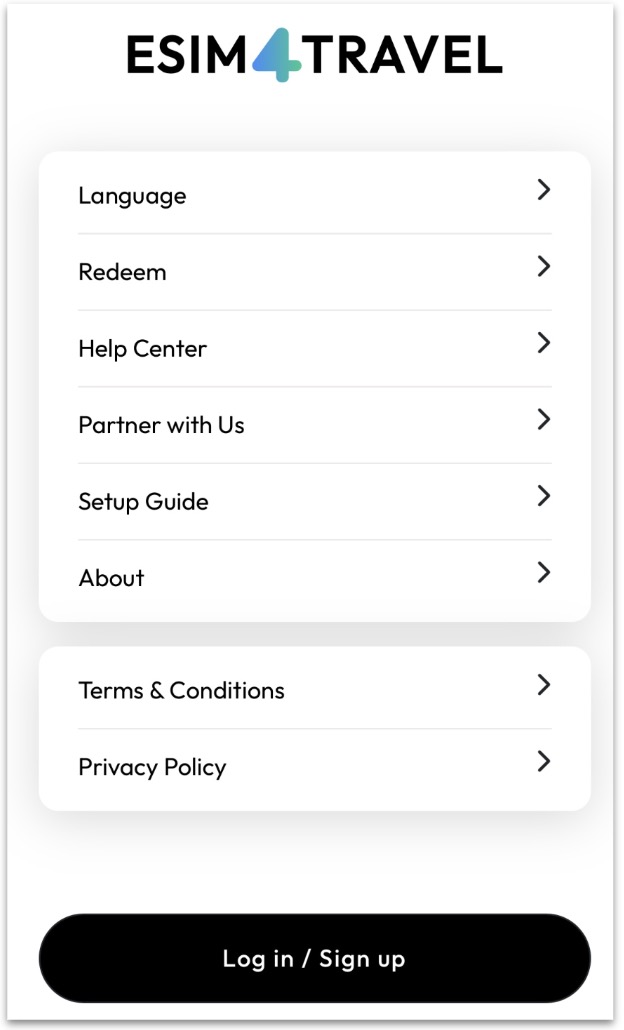Click the chevron arrow beside About
This screenshot has height=1030, width=624.
543,572
